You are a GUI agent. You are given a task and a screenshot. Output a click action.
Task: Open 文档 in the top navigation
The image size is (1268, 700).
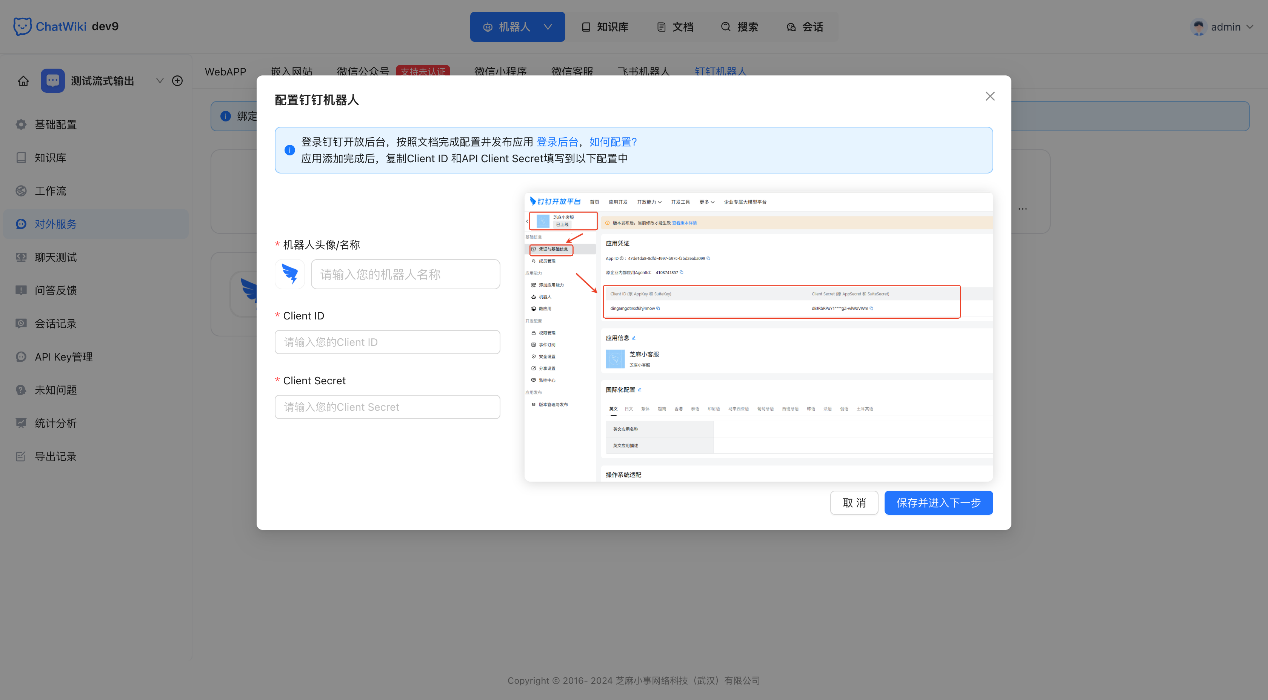tap(675, 27)
